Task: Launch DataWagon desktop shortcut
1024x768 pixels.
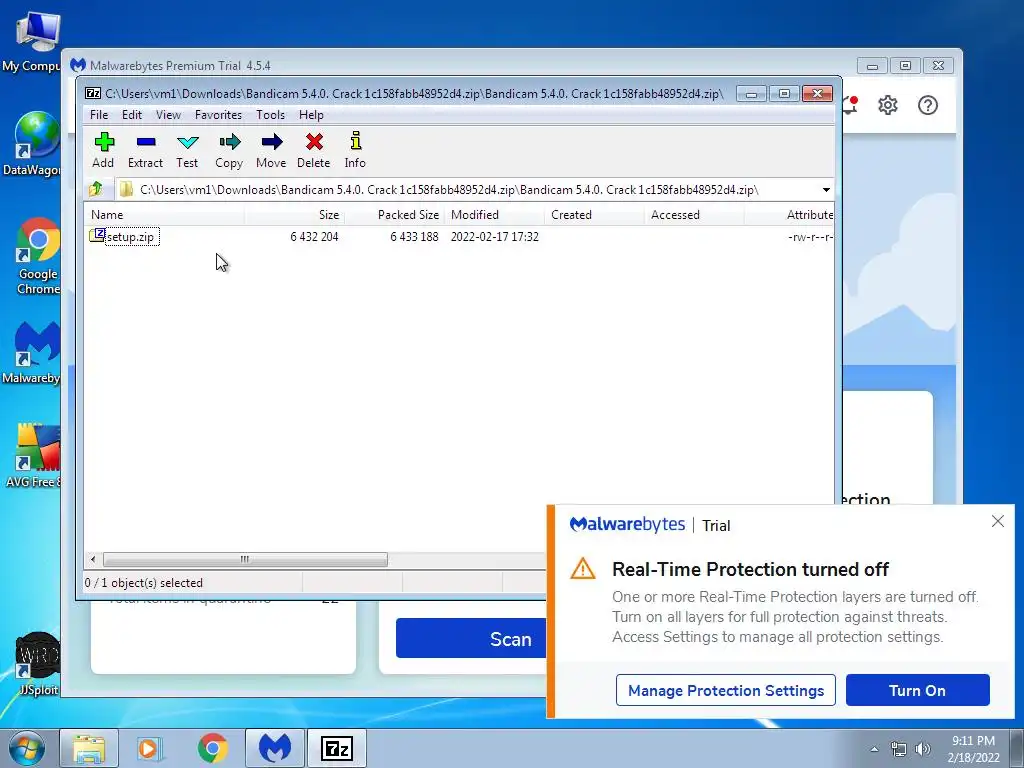Action: tap(31, 145)
